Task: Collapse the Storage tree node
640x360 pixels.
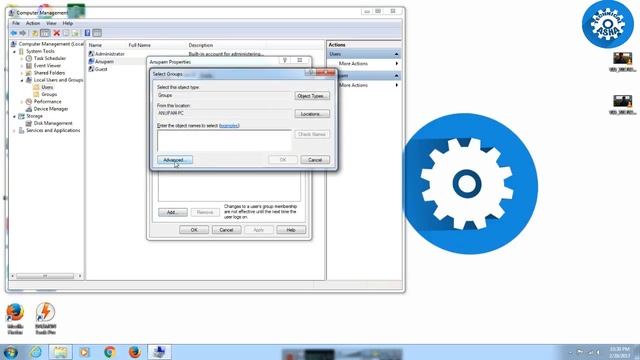Action: [x=14, y=117]
